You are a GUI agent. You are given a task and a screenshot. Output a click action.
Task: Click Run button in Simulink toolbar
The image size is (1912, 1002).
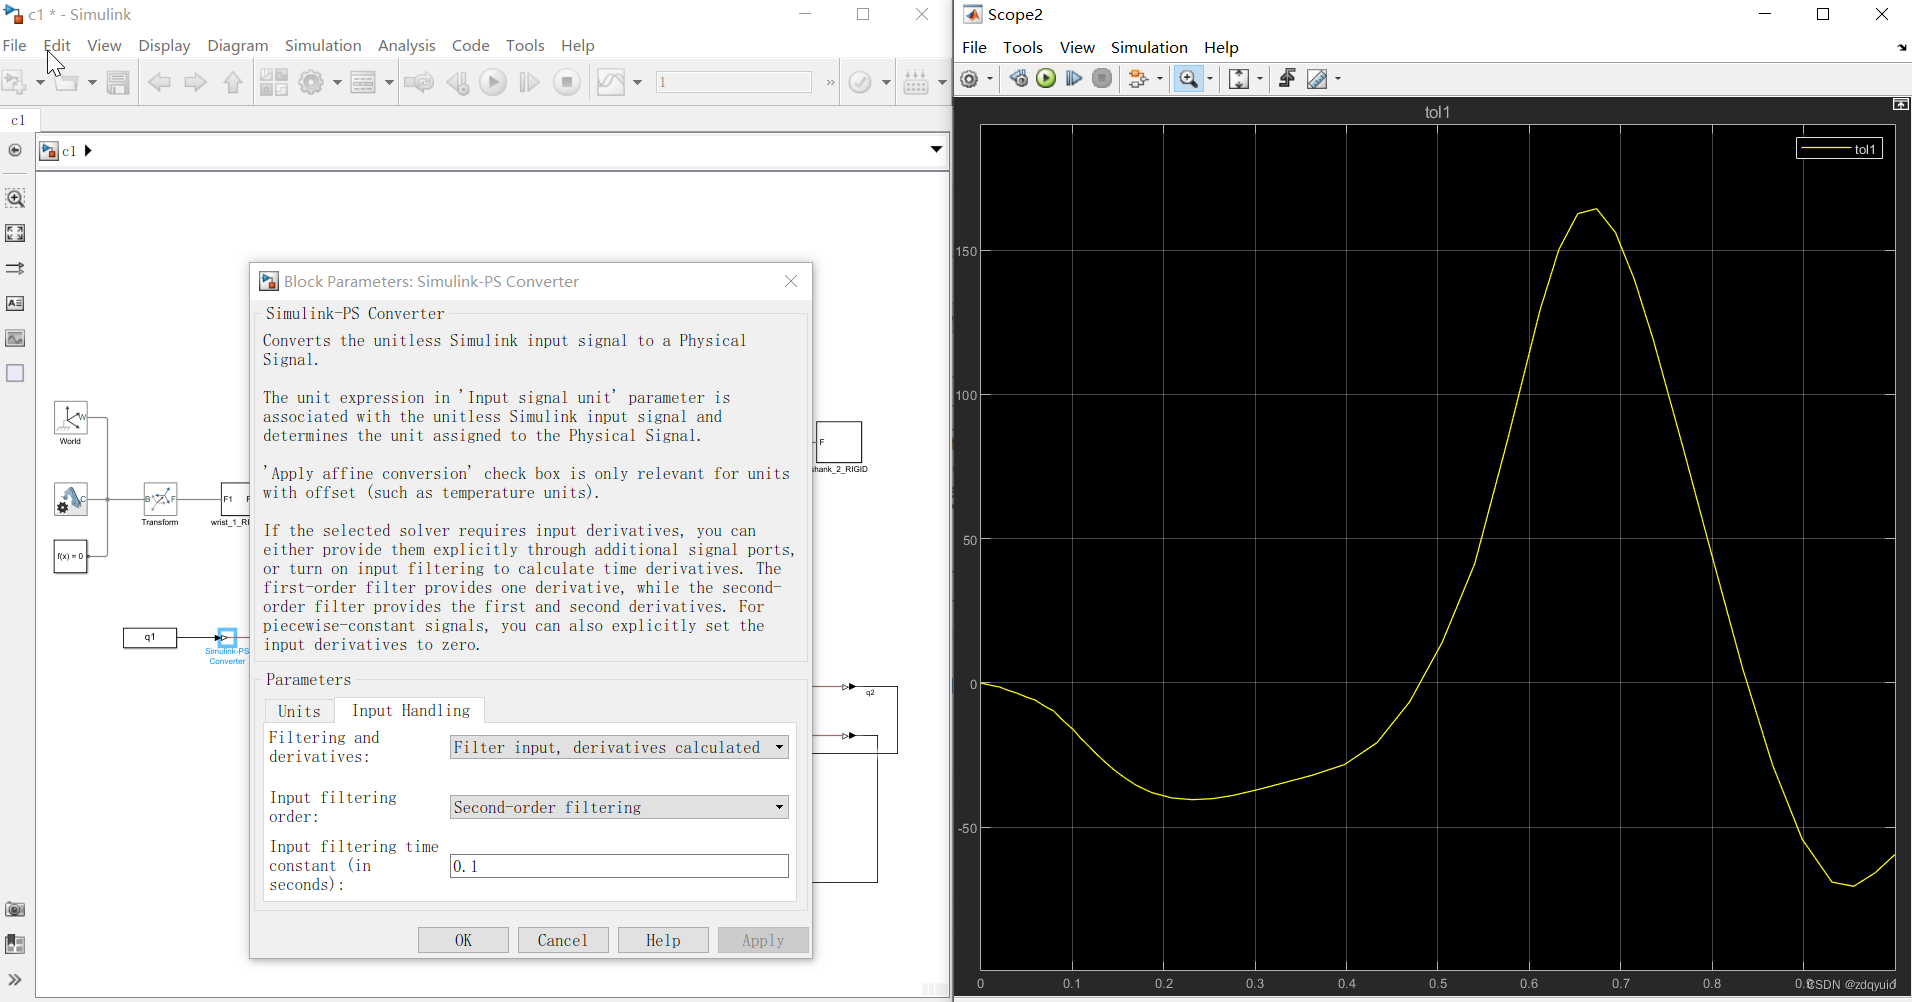[x=493, y=82]
